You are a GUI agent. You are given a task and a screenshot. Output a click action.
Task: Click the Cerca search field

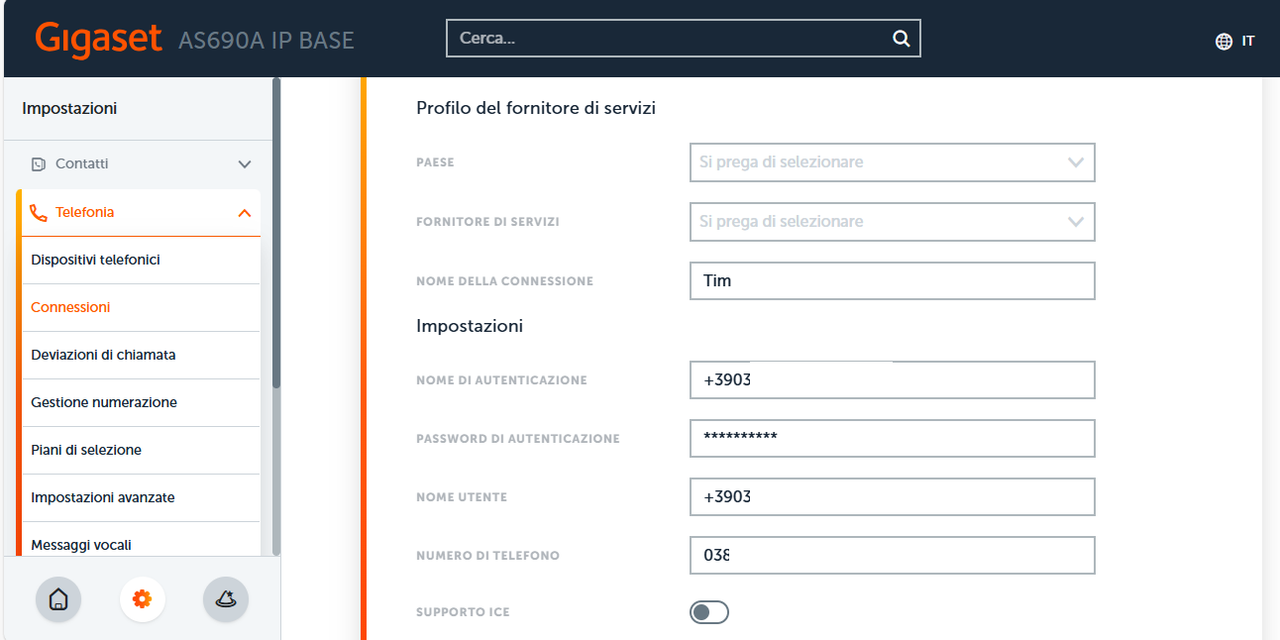(683, 39)
